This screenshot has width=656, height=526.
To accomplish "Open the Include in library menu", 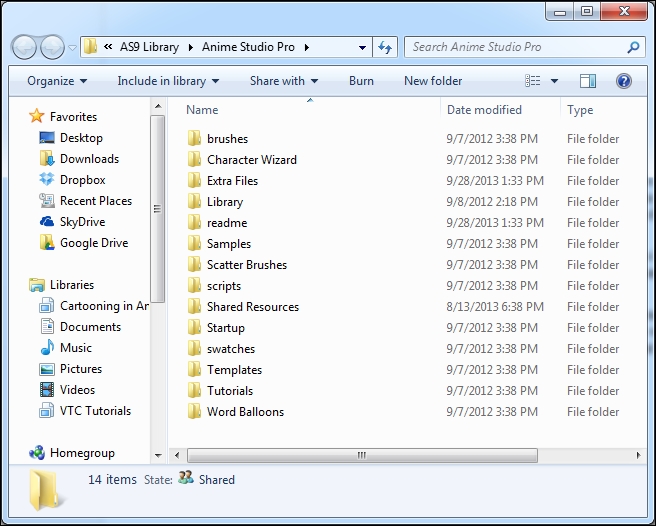I will (168, 81).
